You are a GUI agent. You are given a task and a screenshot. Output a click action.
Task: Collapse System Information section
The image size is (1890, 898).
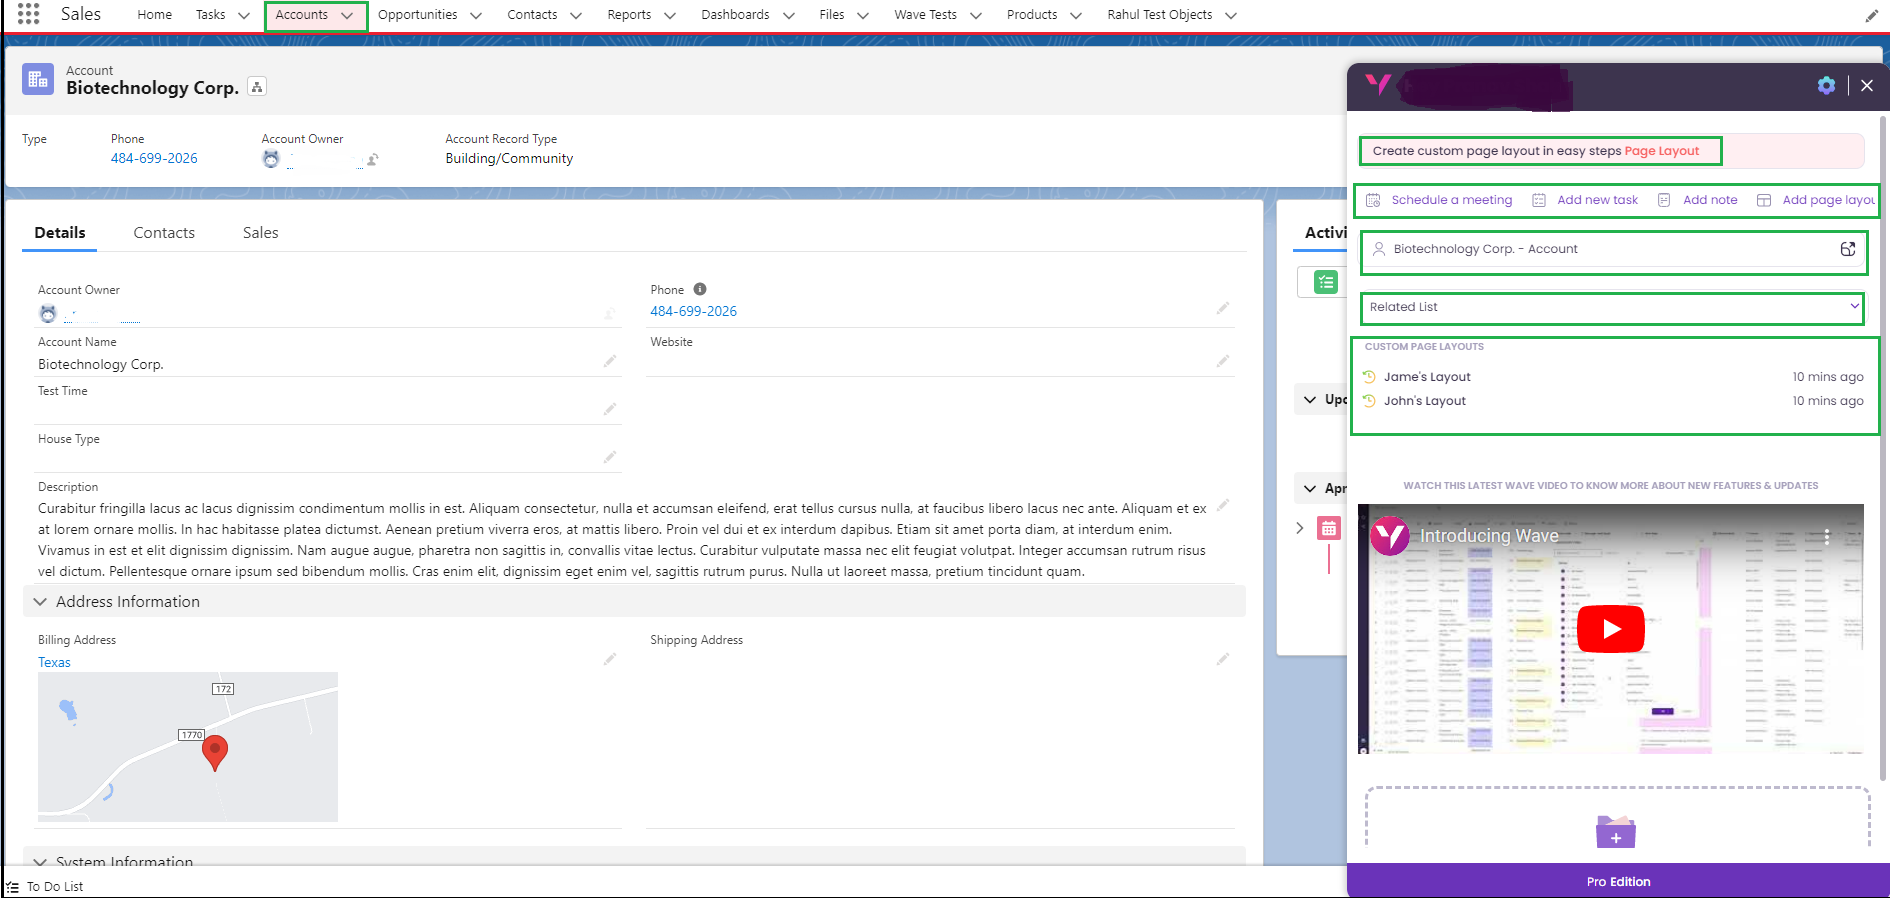coord(40,860)
